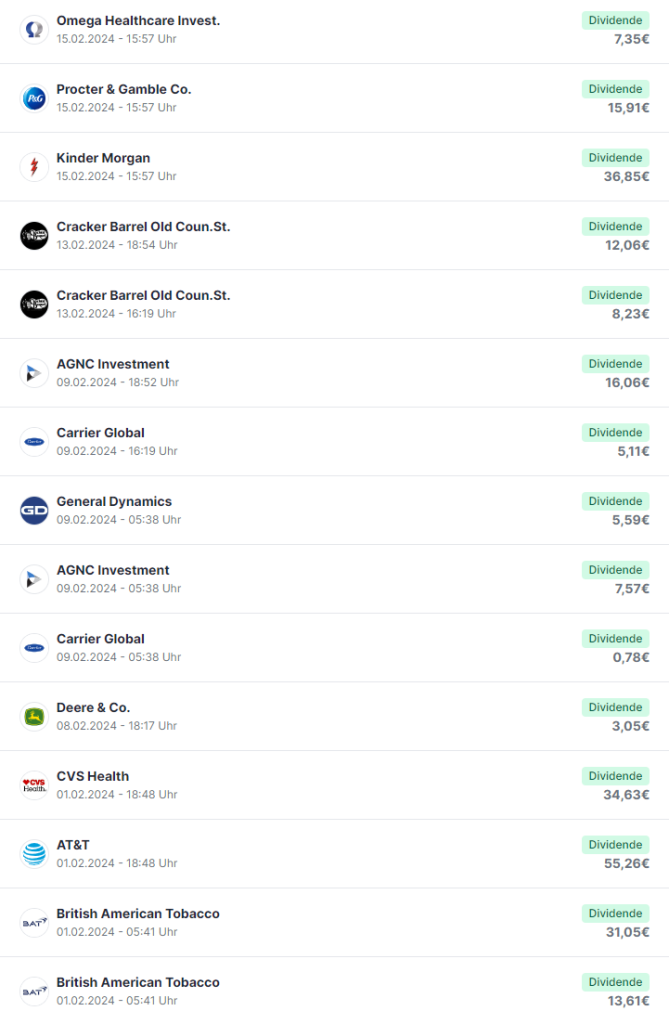Click the General Dynamics GD logo

tap(34, 511)
